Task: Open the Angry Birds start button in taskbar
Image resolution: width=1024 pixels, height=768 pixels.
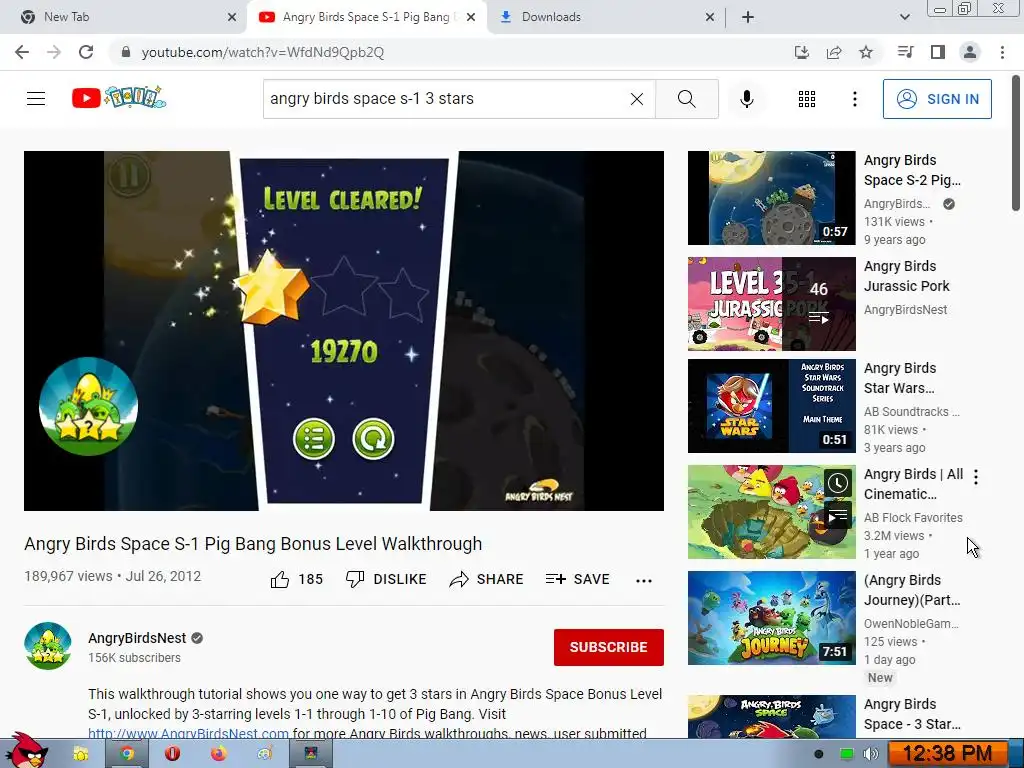Action: (27, 751)
